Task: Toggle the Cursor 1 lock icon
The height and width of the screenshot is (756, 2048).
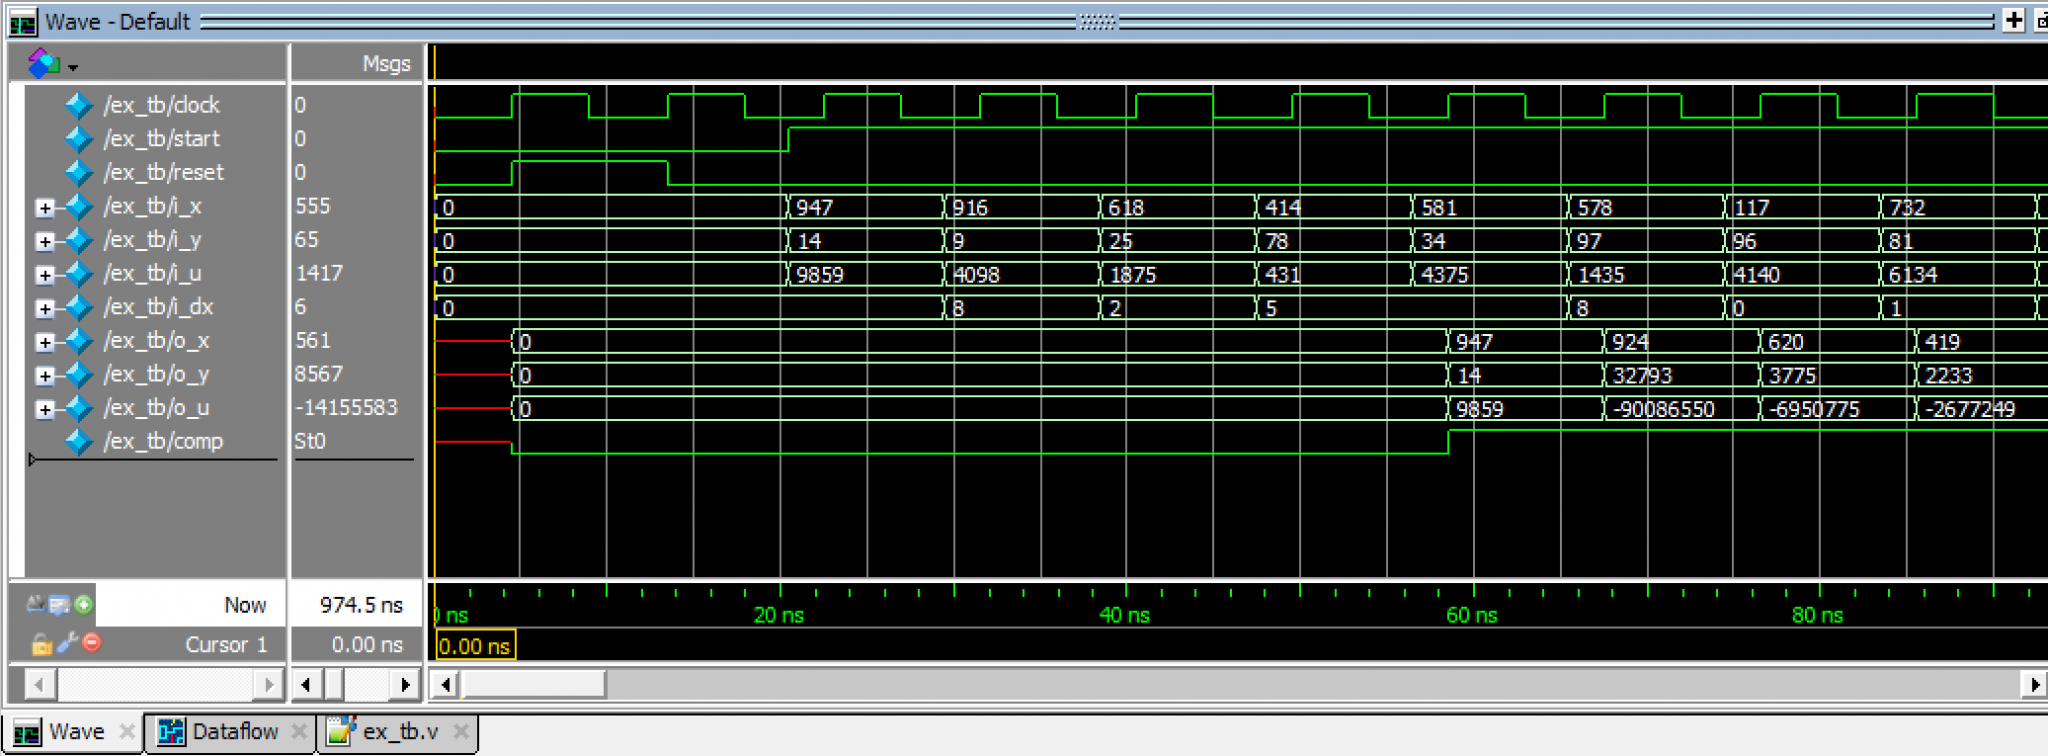Action: coord(41,644)
